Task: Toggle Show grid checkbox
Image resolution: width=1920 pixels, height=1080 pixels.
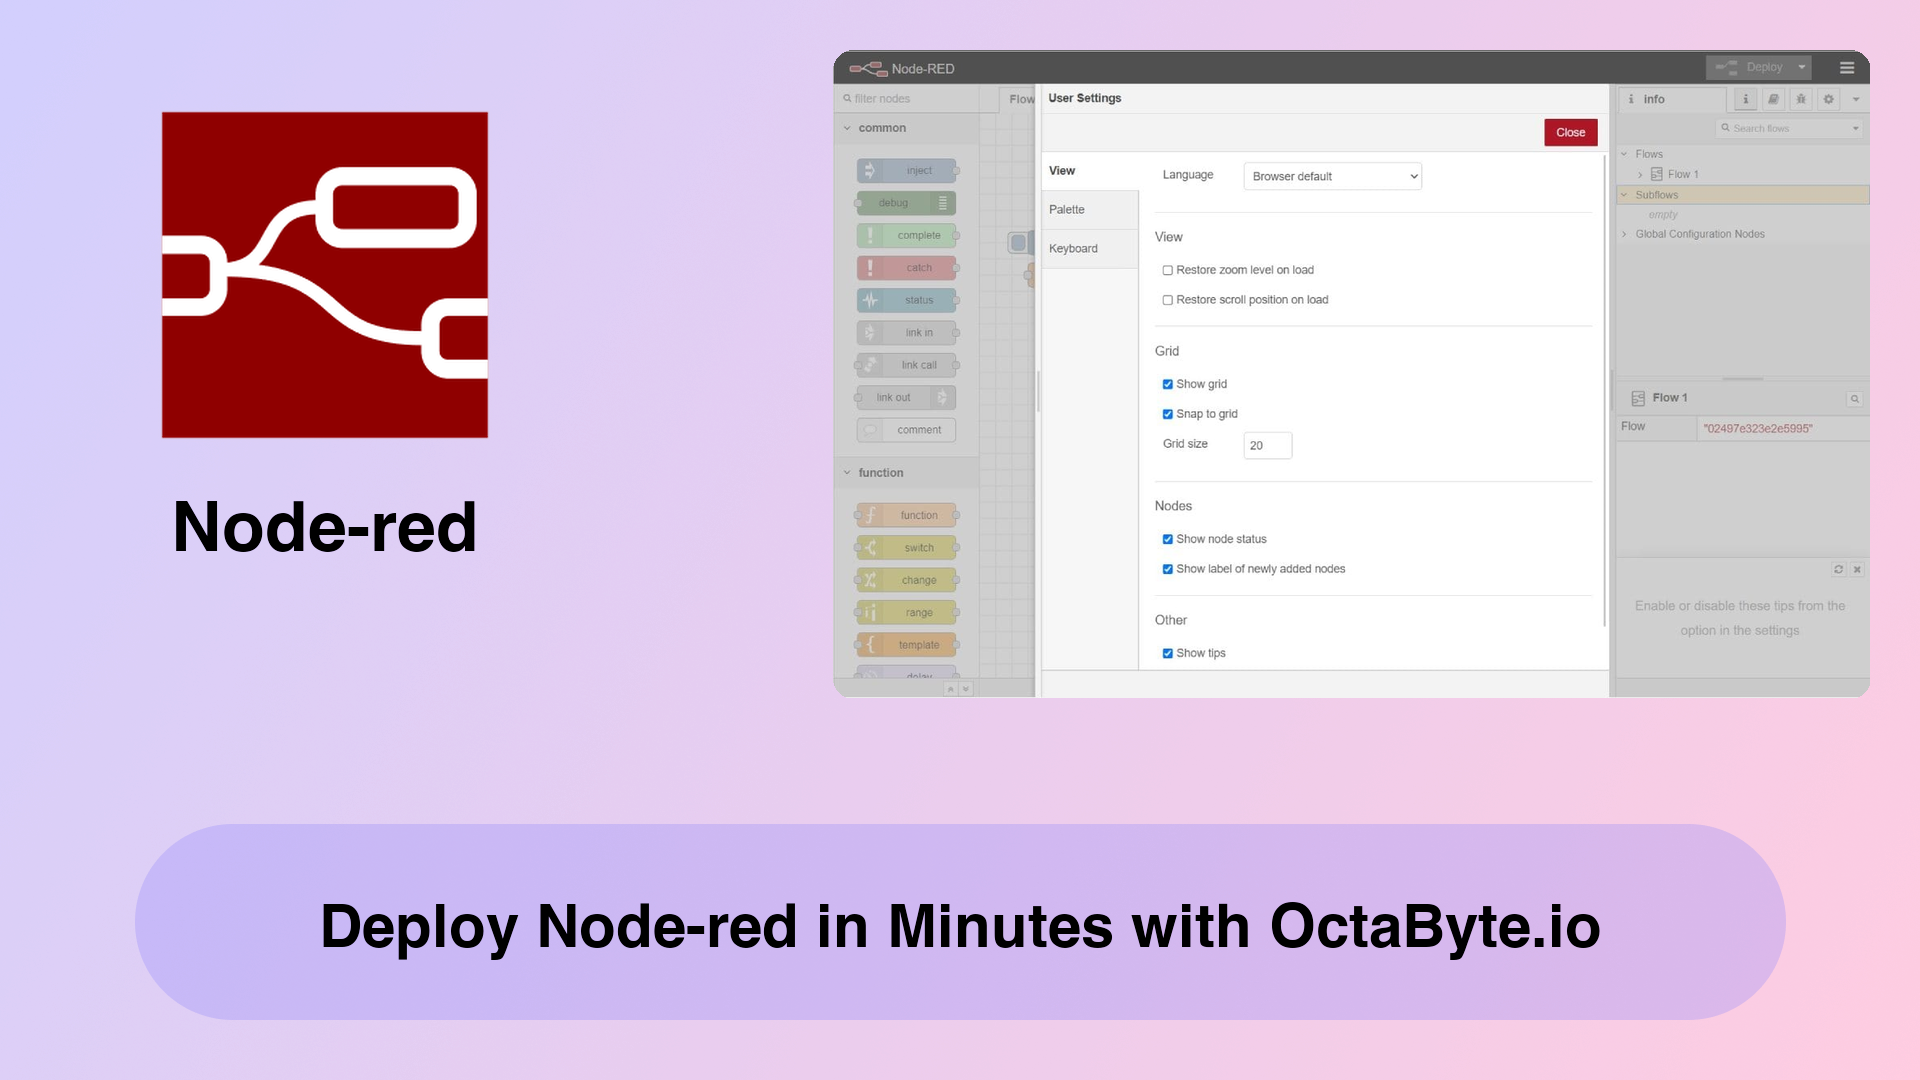Action: coord(1167,384)
